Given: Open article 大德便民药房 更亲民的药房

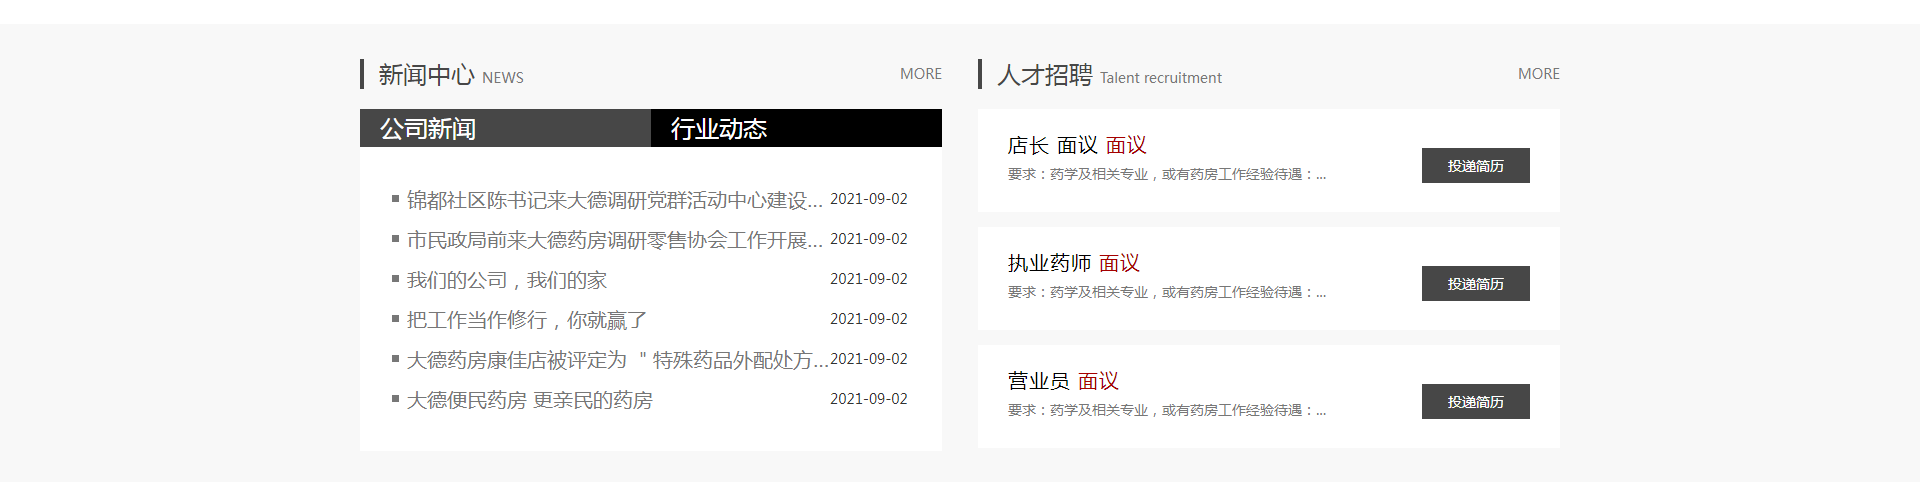Looking at the screenshot, I should 529,400.
